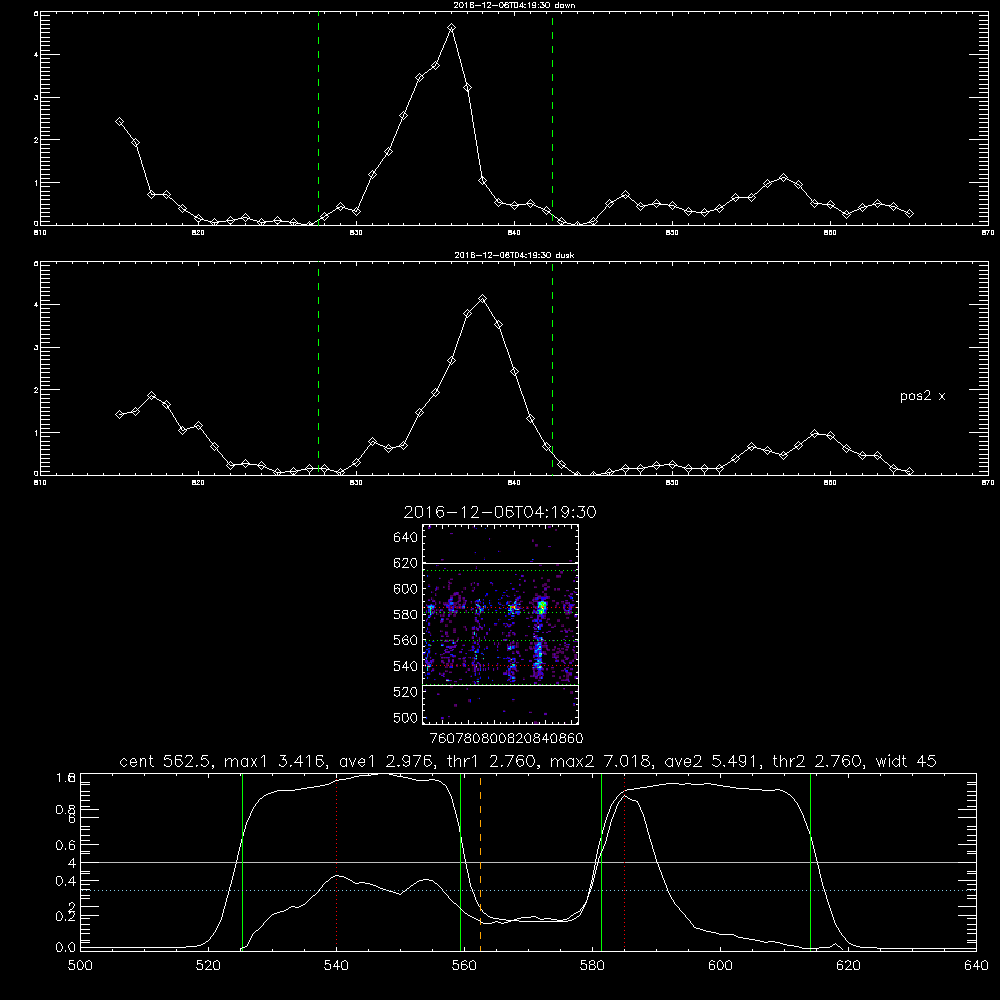
Task: Click the large timestamp title above the heatmap
Action: [500, 512]
